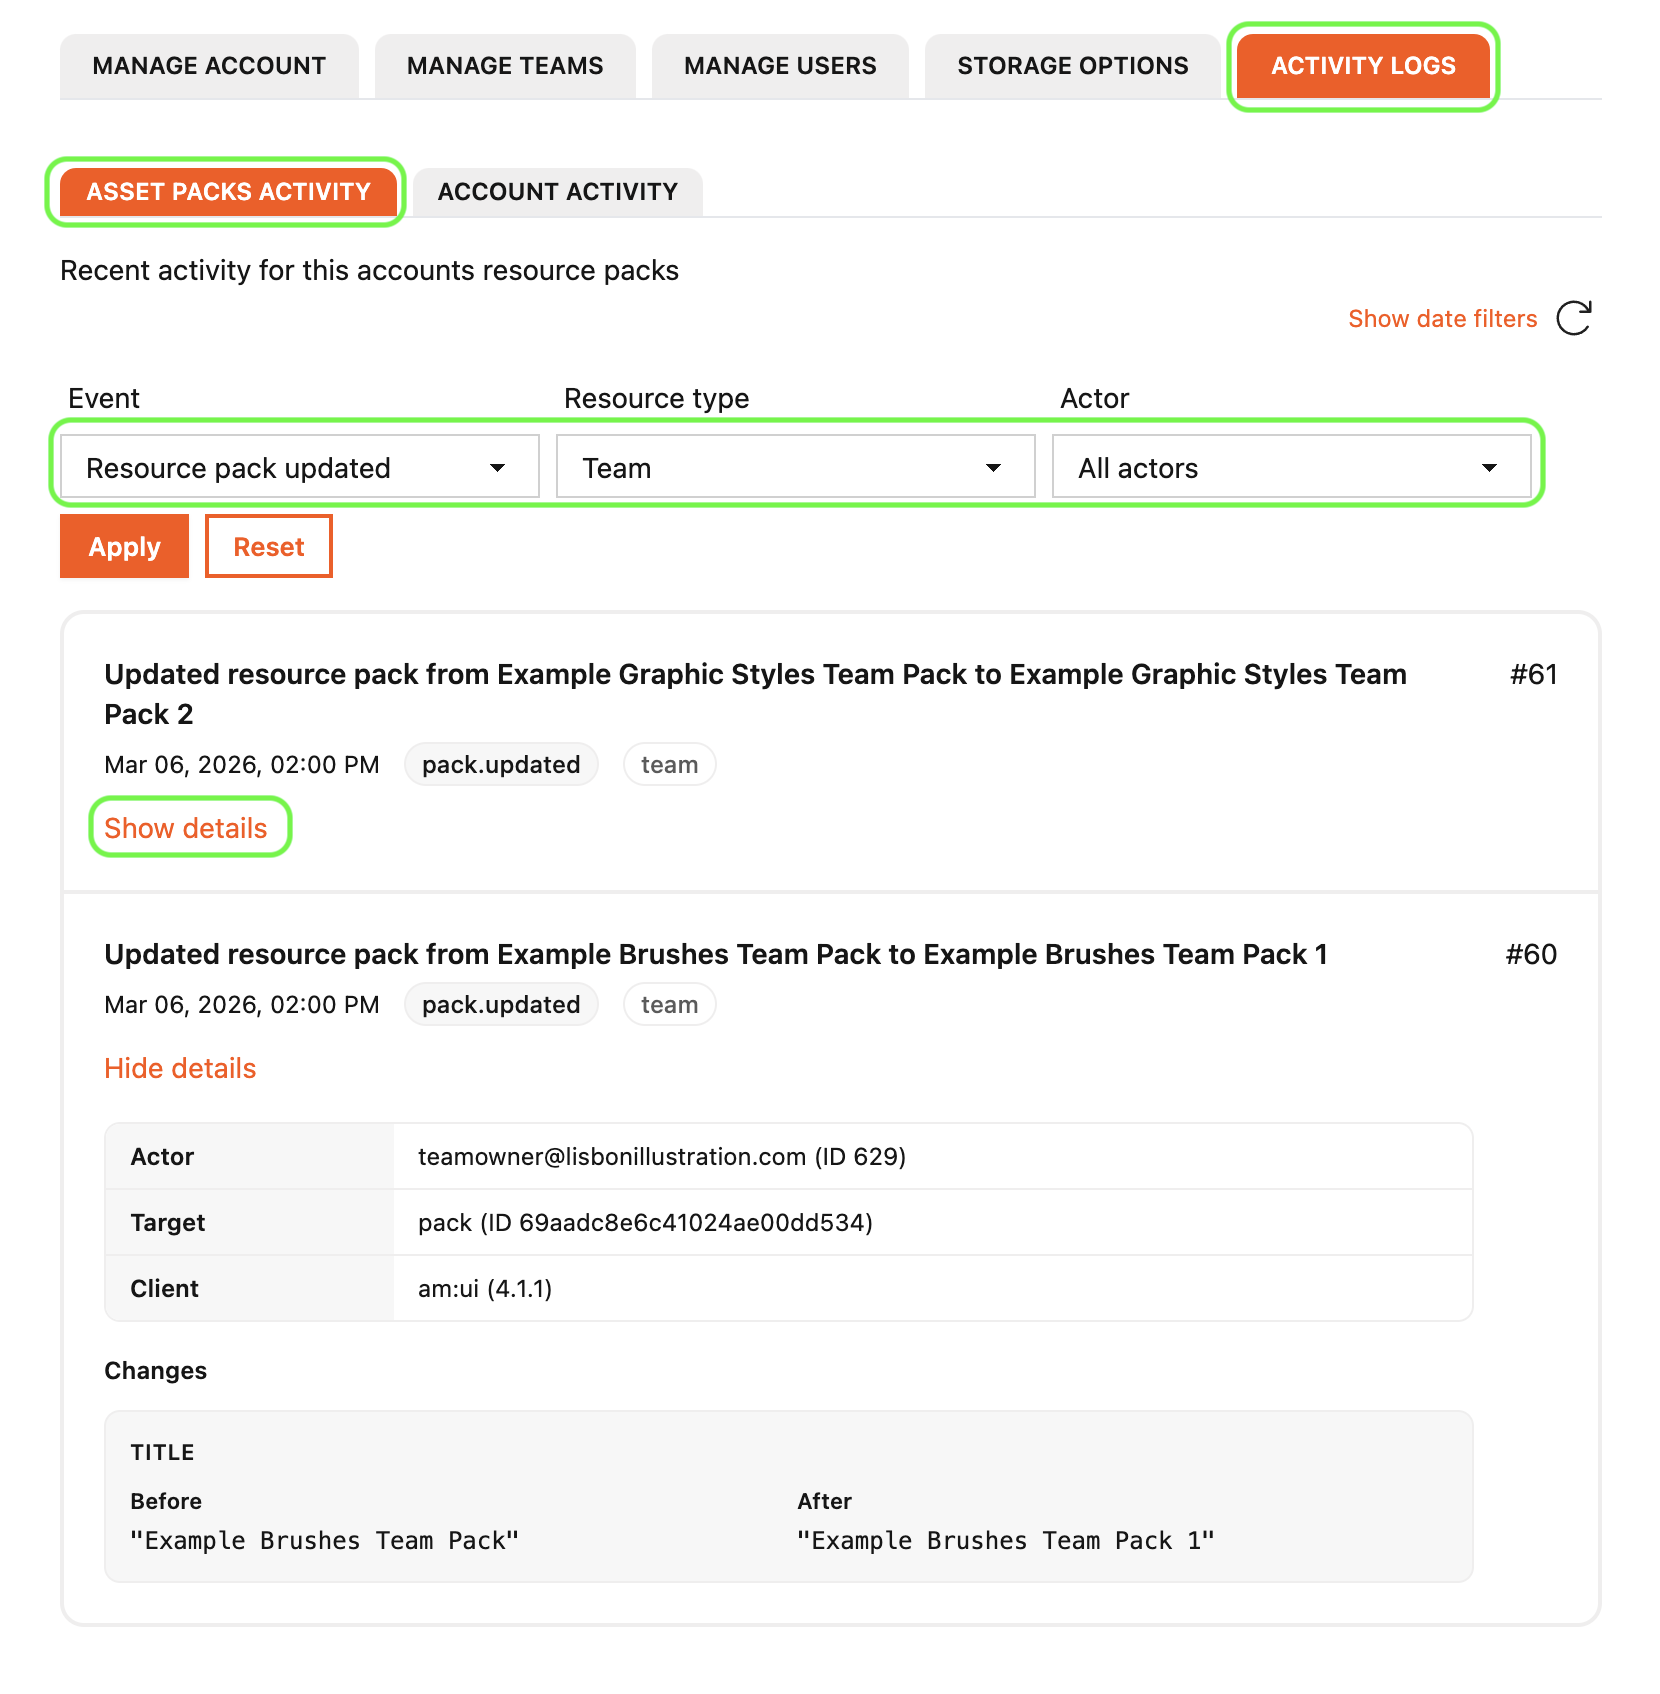The width and height of the screenshot is (1660, 1694).
Task: Click the team tag on entry #60
Action: point(669,1005)
